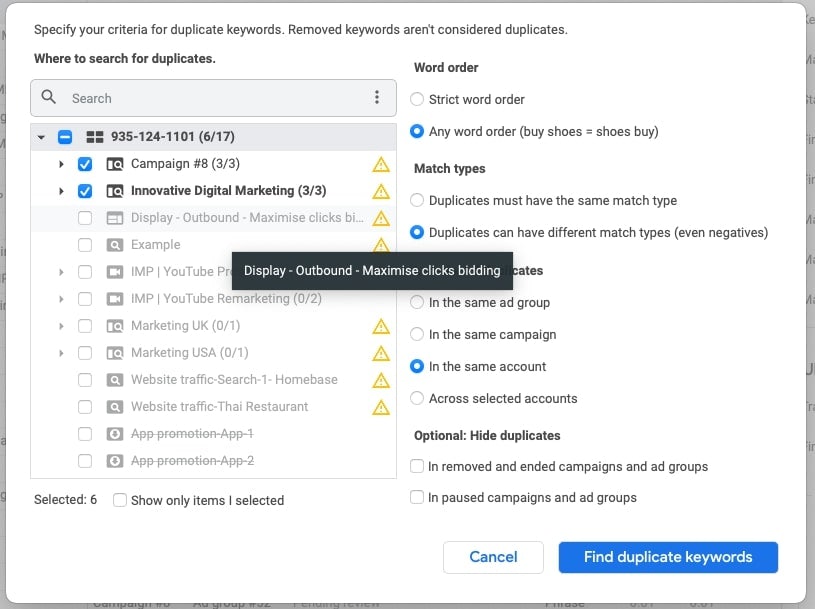Check hide duplicates in paused campaigns
The image size is (815, 609).
click(417, 497)
